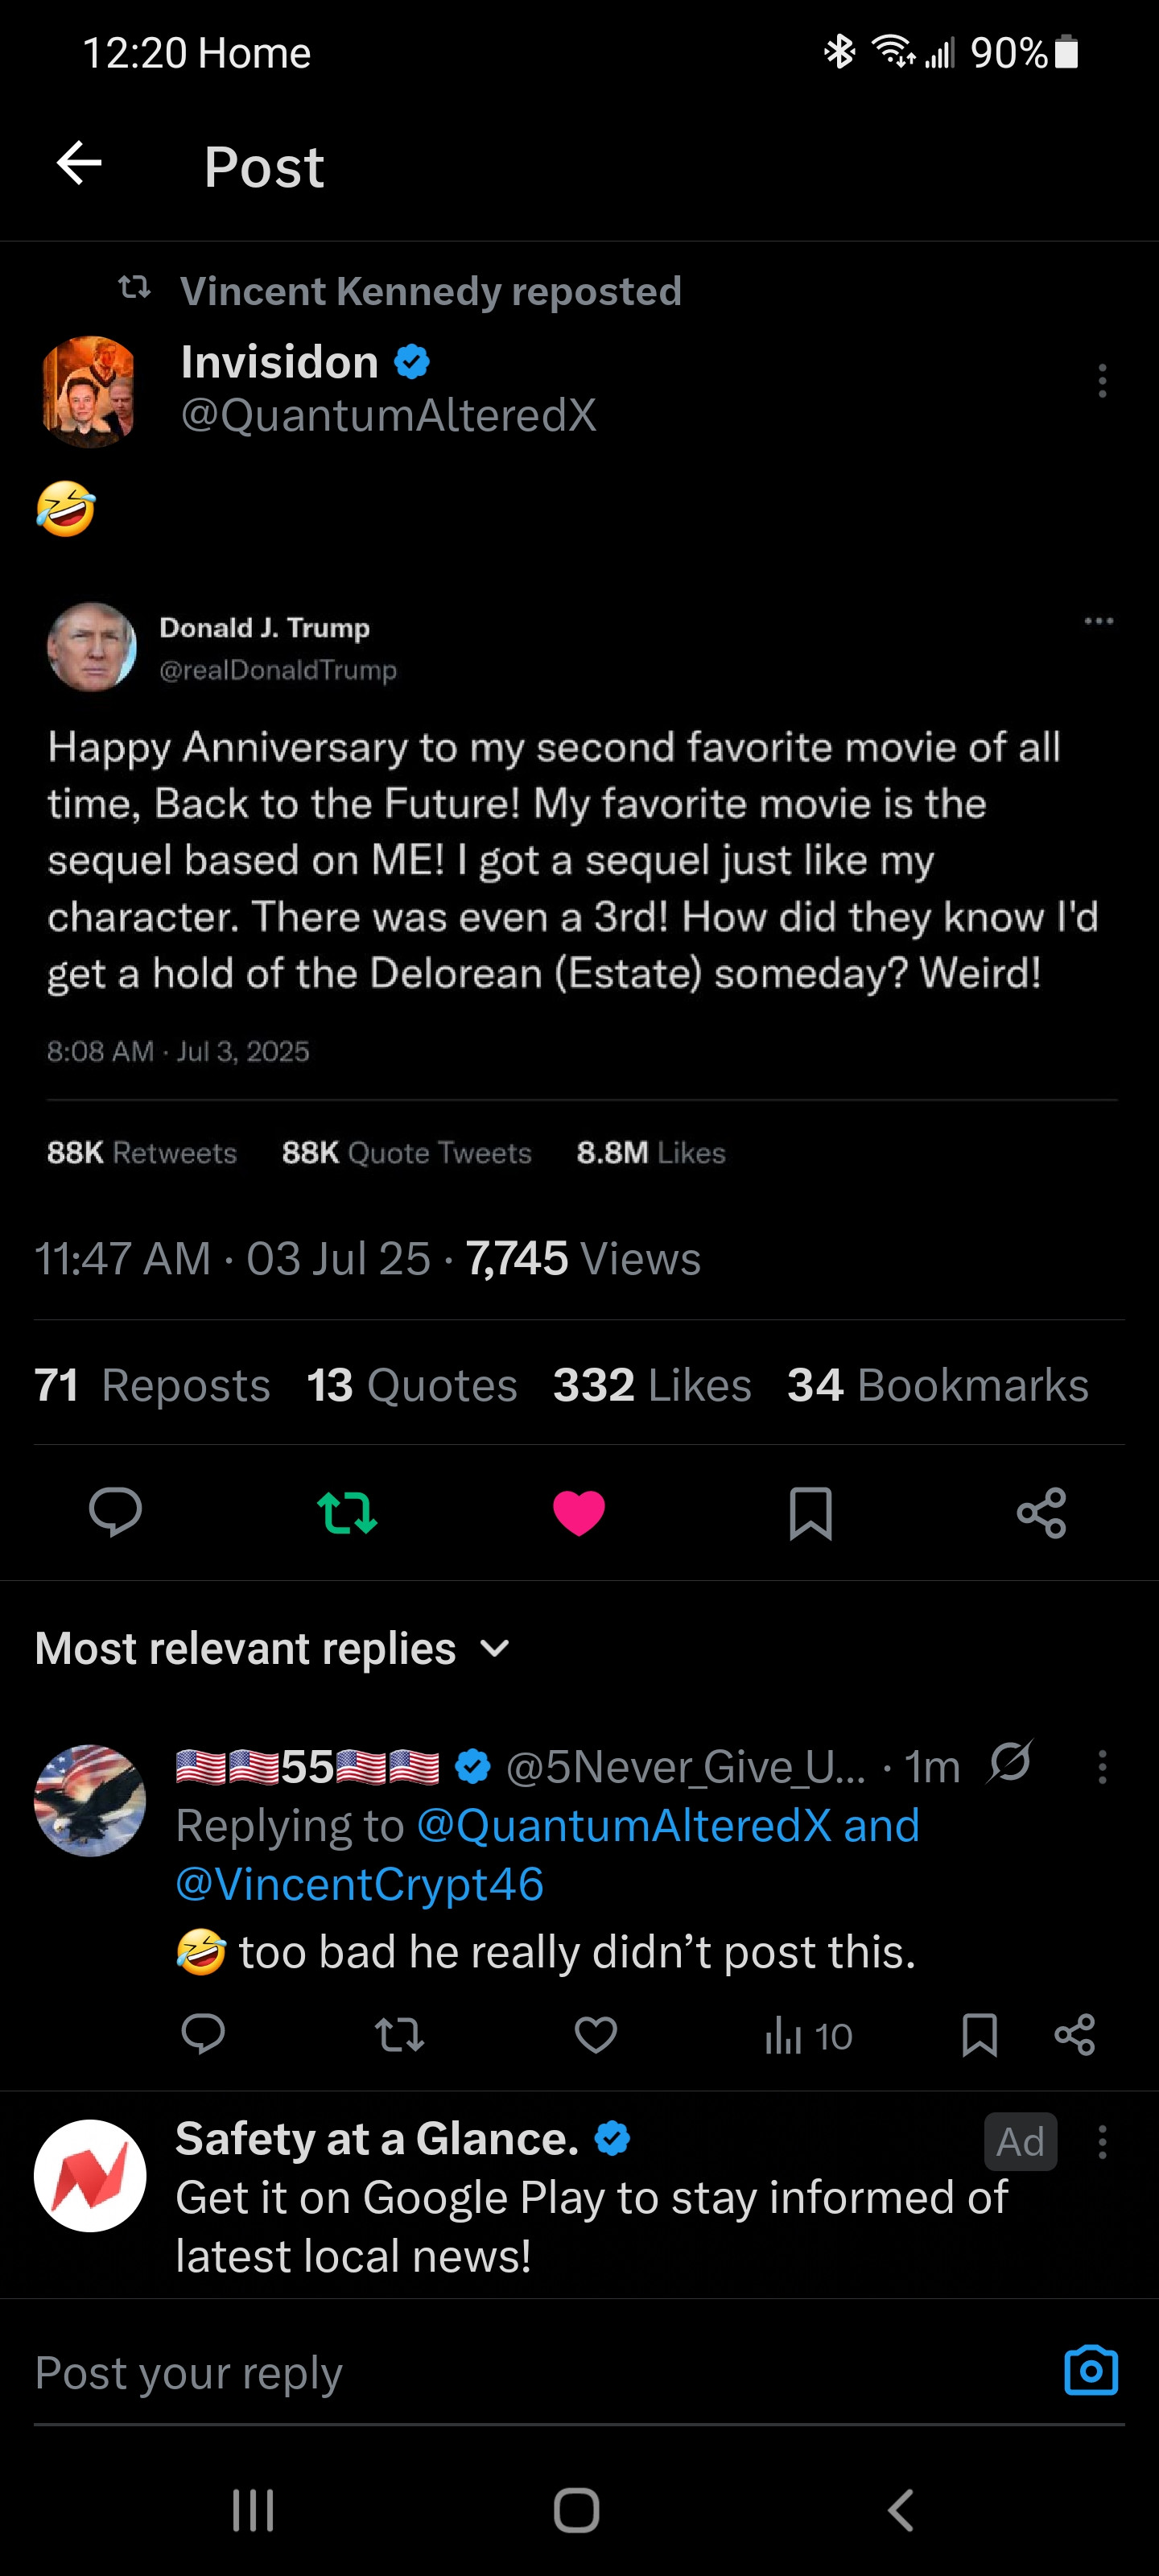Tap the reply bubble under main post
This screenshot has height=2576, width=1159.
click(115, 1512)
